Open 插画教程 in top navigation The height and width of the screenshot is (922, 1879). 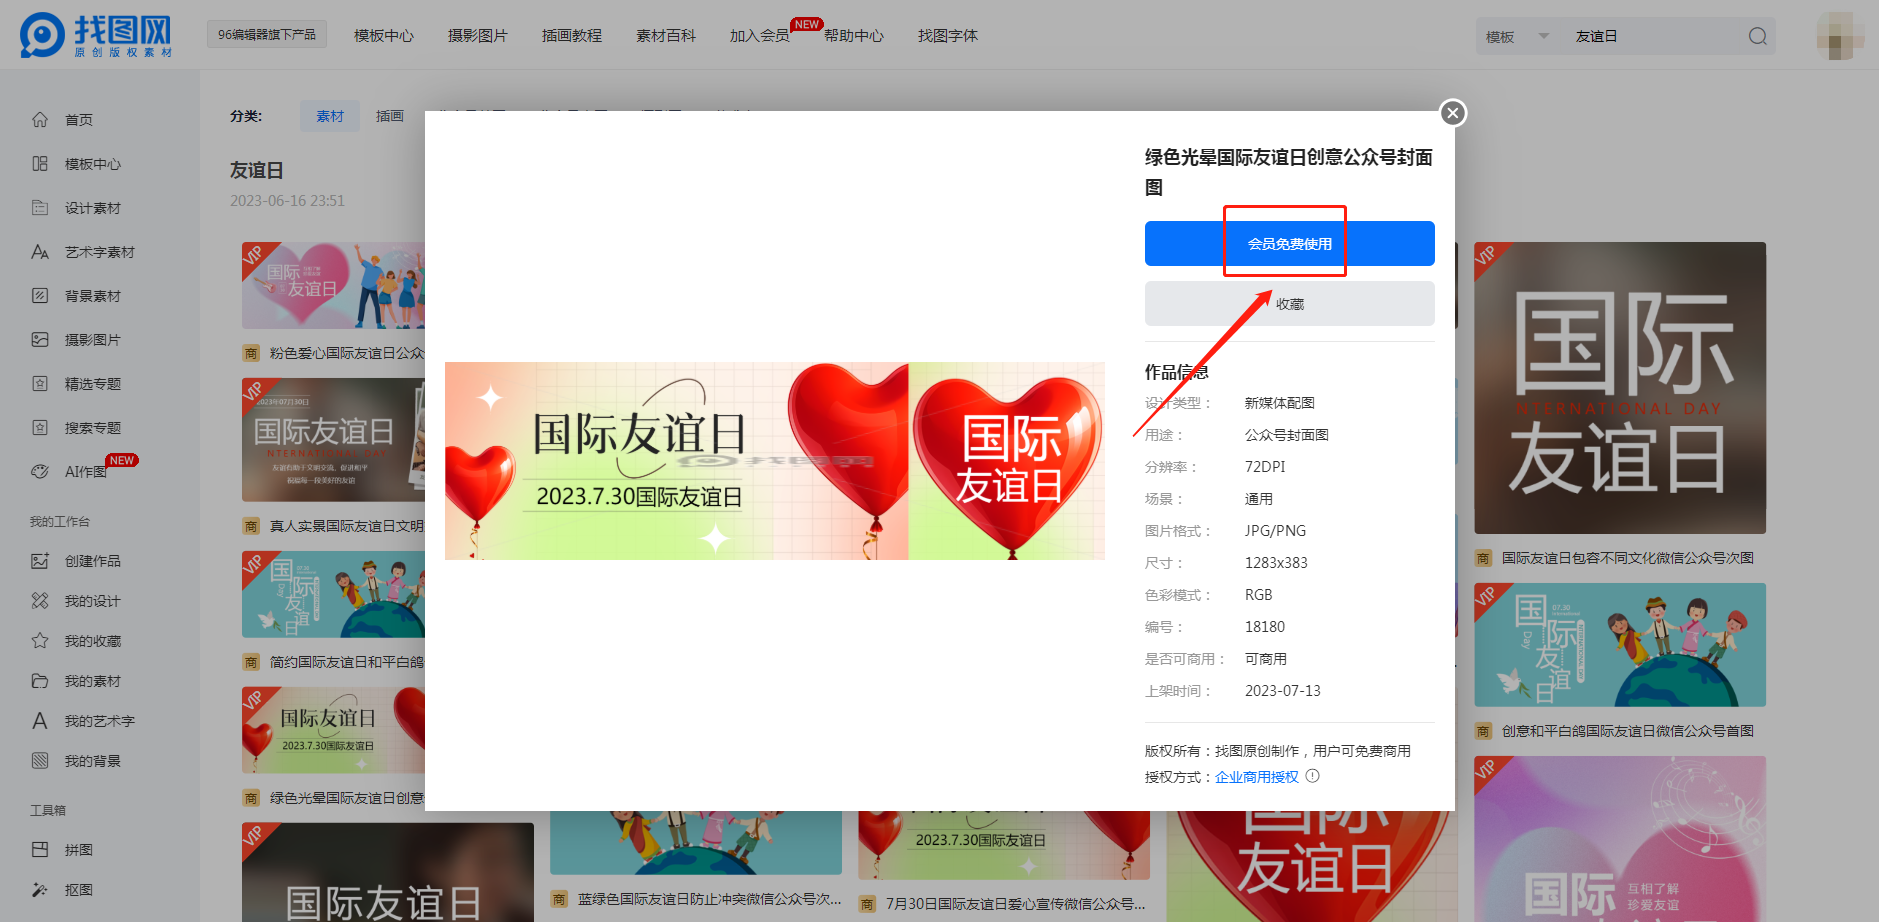click(571, 36)
